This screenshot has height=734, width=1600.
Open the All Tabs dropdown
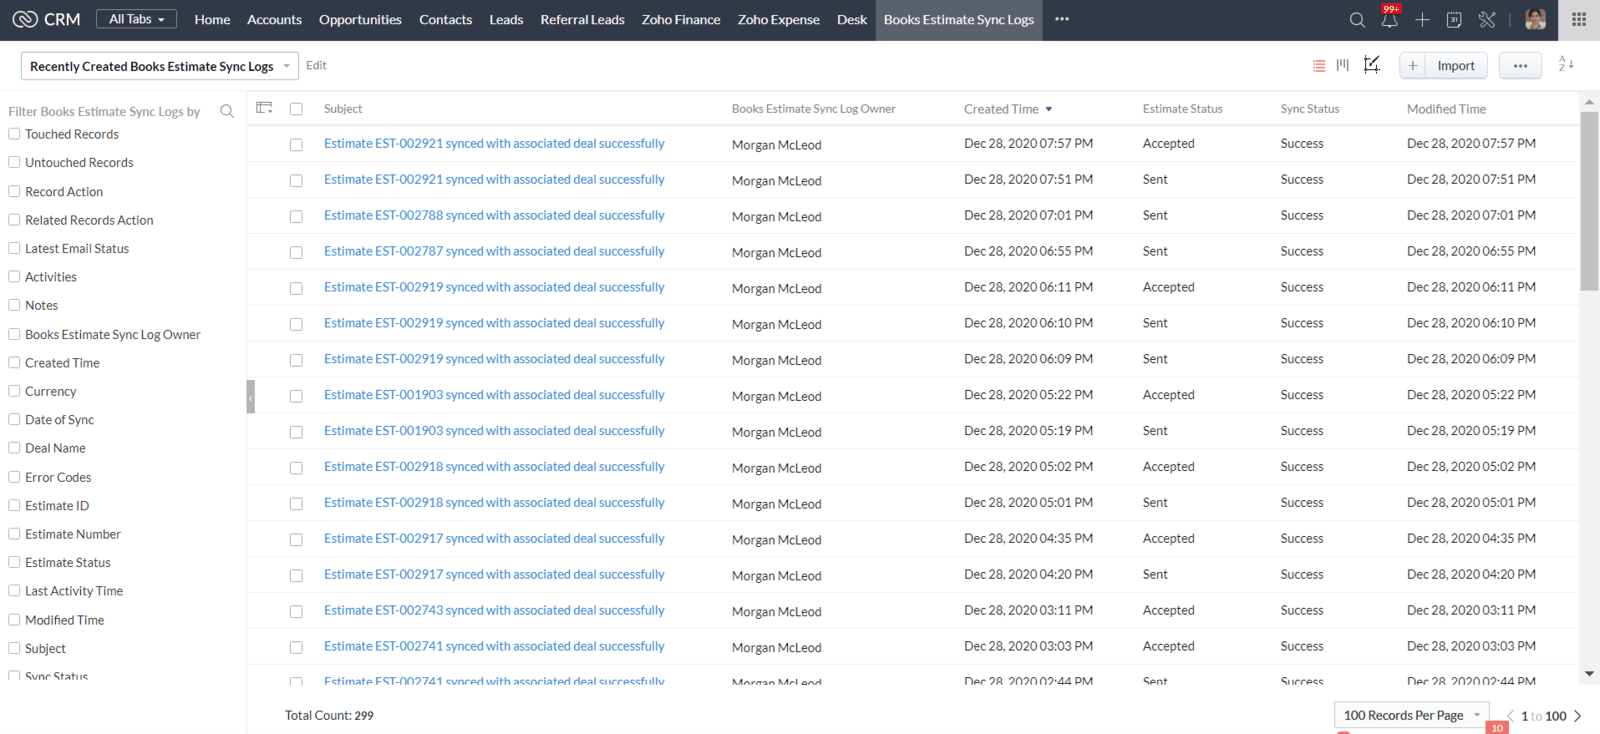click(x=137, y=19)
